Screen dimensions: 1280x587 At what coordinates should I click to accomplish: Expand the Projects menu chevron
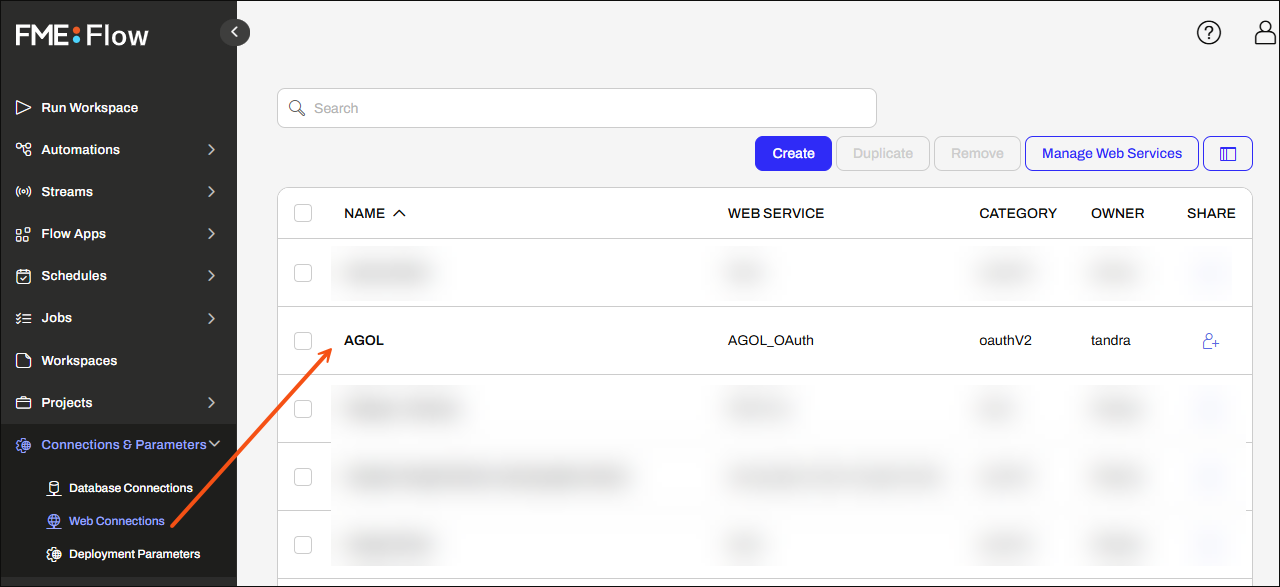pos(211,402)
